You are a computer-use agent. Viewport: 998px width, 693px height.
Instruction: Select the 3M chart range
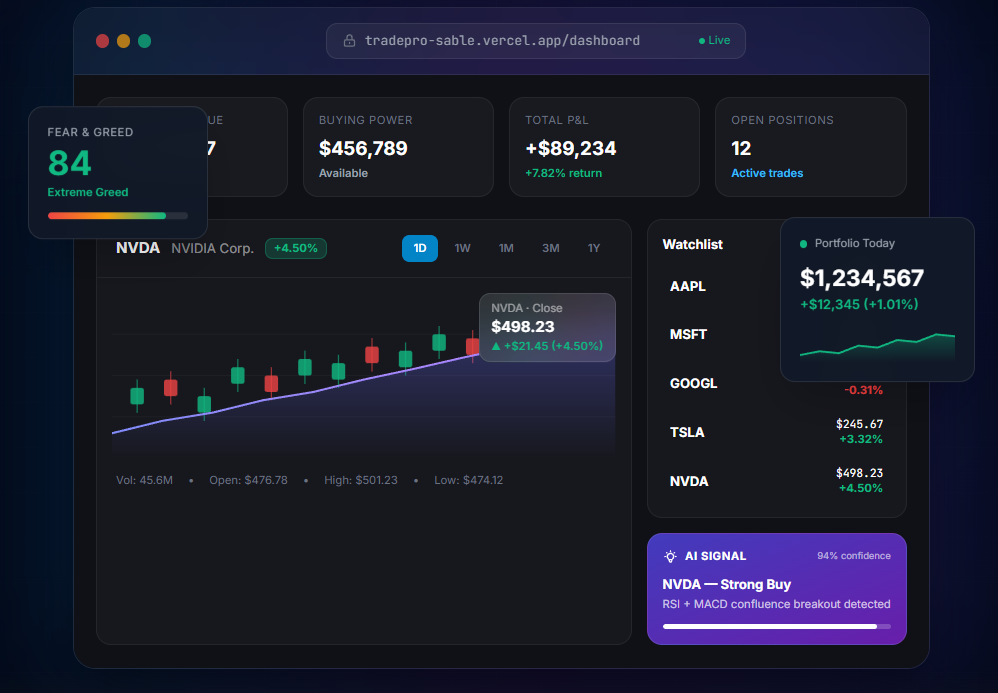pyautogui.click(x=551, y=248)
